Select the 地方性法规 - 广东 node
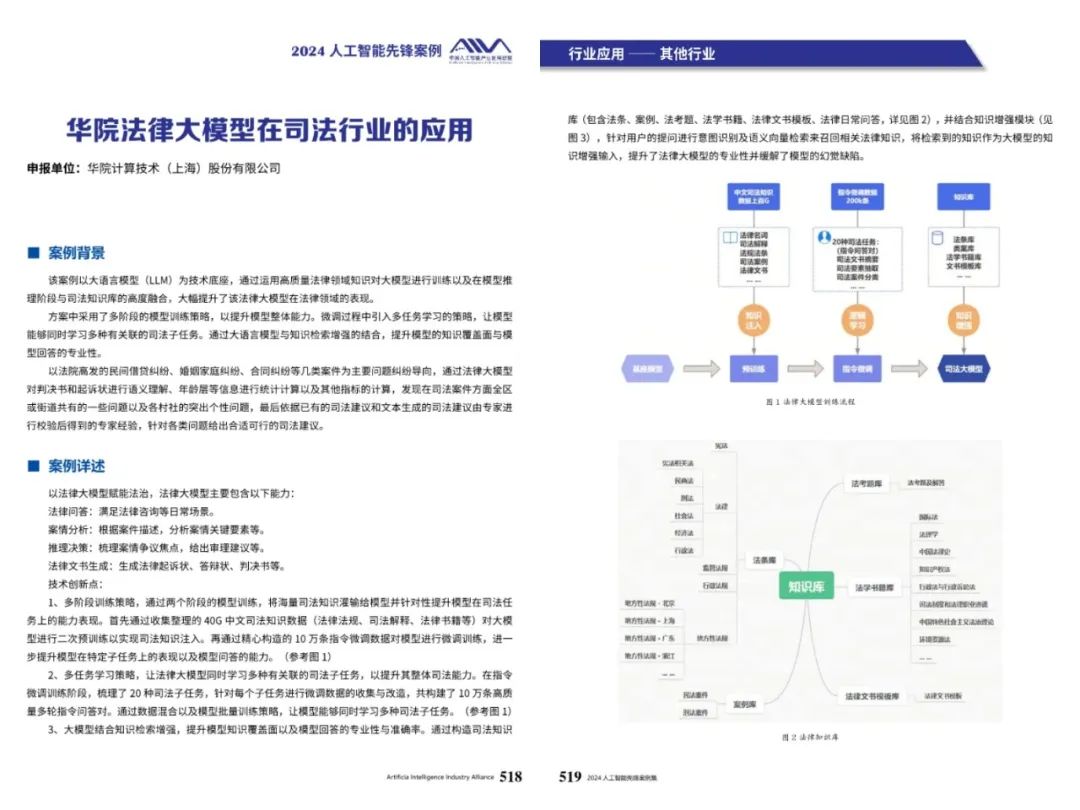The height and width of the screenshot is (810, 1080). pyautogui.click(x=650, y=638)
